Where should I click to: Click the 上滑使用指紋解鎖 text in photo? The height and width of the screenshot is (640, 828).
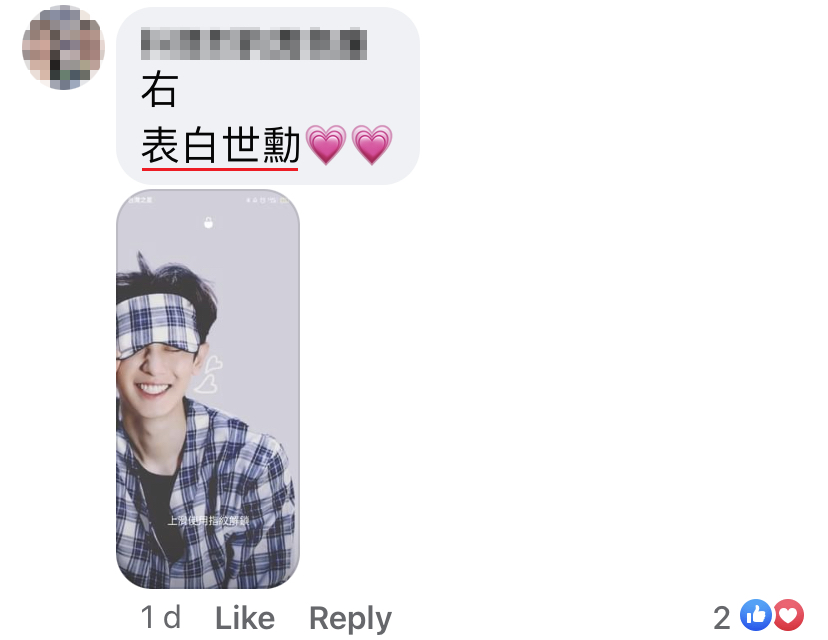[208, 521]
